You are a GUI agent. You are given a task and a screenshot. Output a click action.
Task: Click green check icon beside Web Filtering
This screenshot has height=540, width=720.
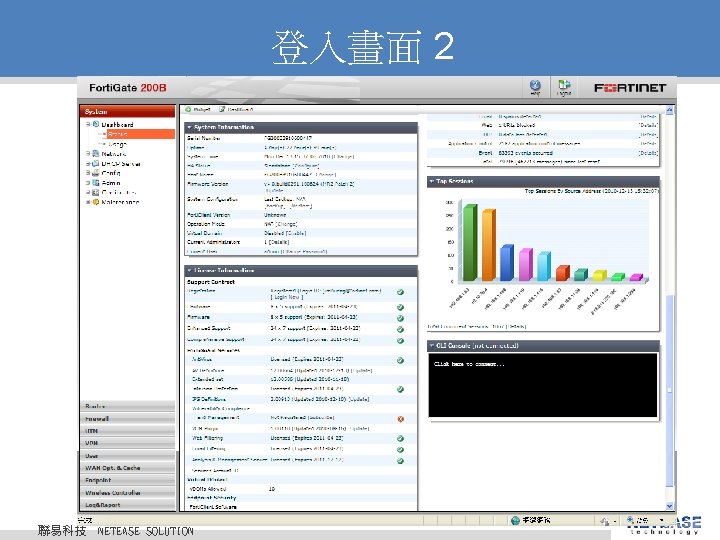(400, 439)
